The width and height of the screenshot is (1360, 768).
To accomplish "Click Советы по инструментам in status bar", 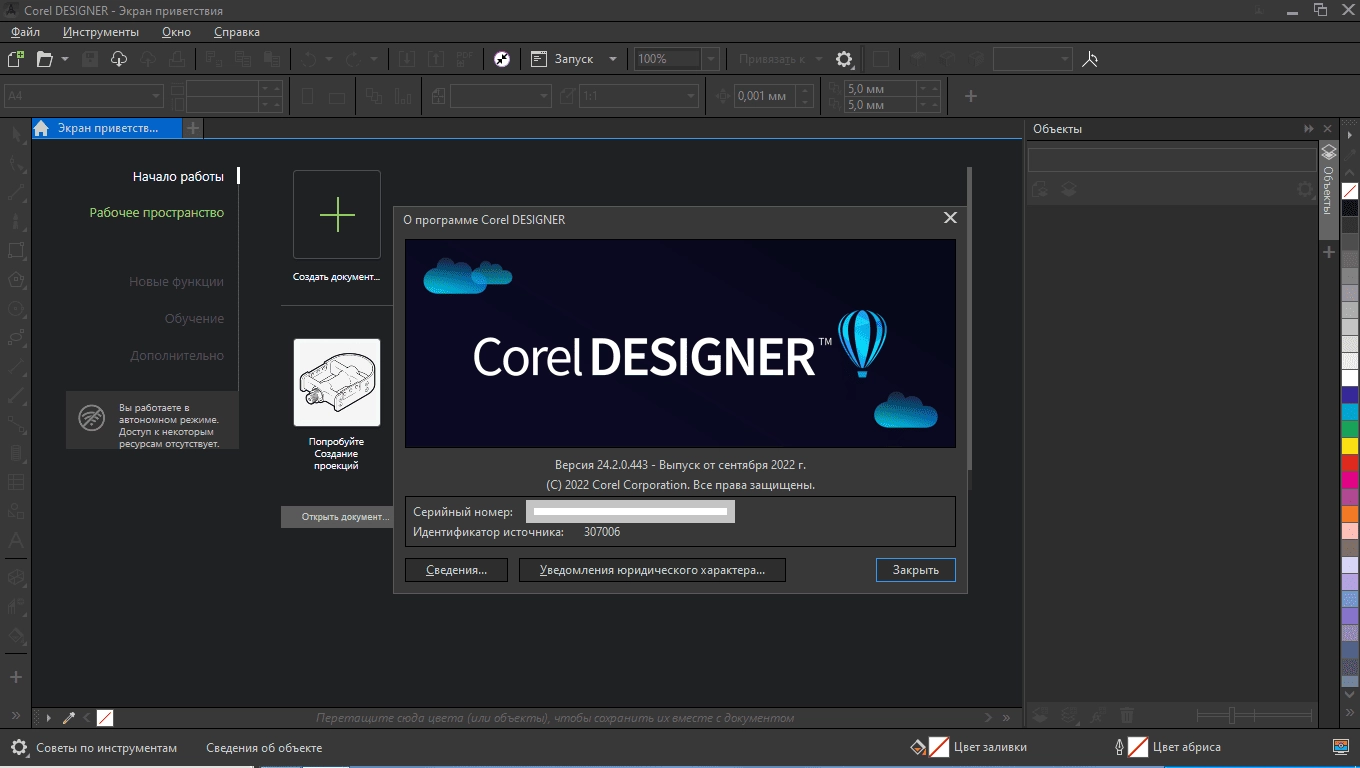I will [x=106, y=748].
